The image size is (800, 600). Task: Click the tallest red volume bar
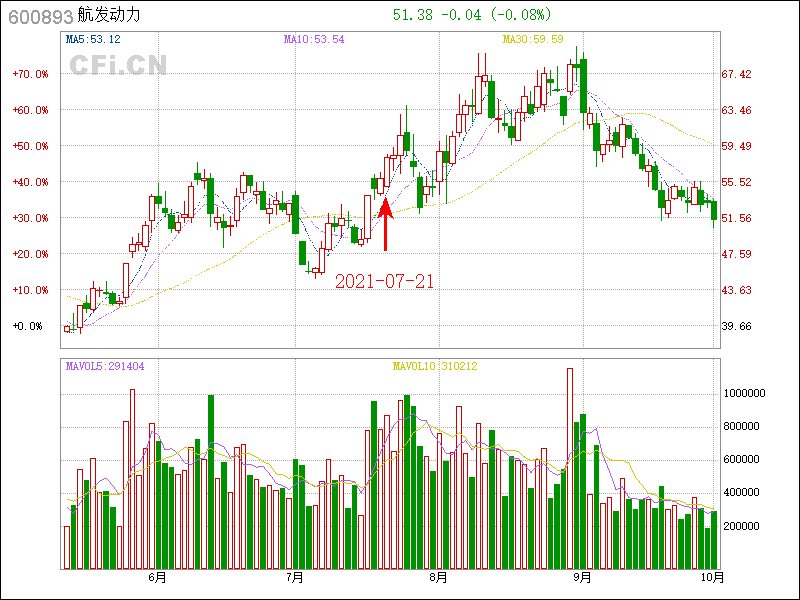(x=570, y=468)
